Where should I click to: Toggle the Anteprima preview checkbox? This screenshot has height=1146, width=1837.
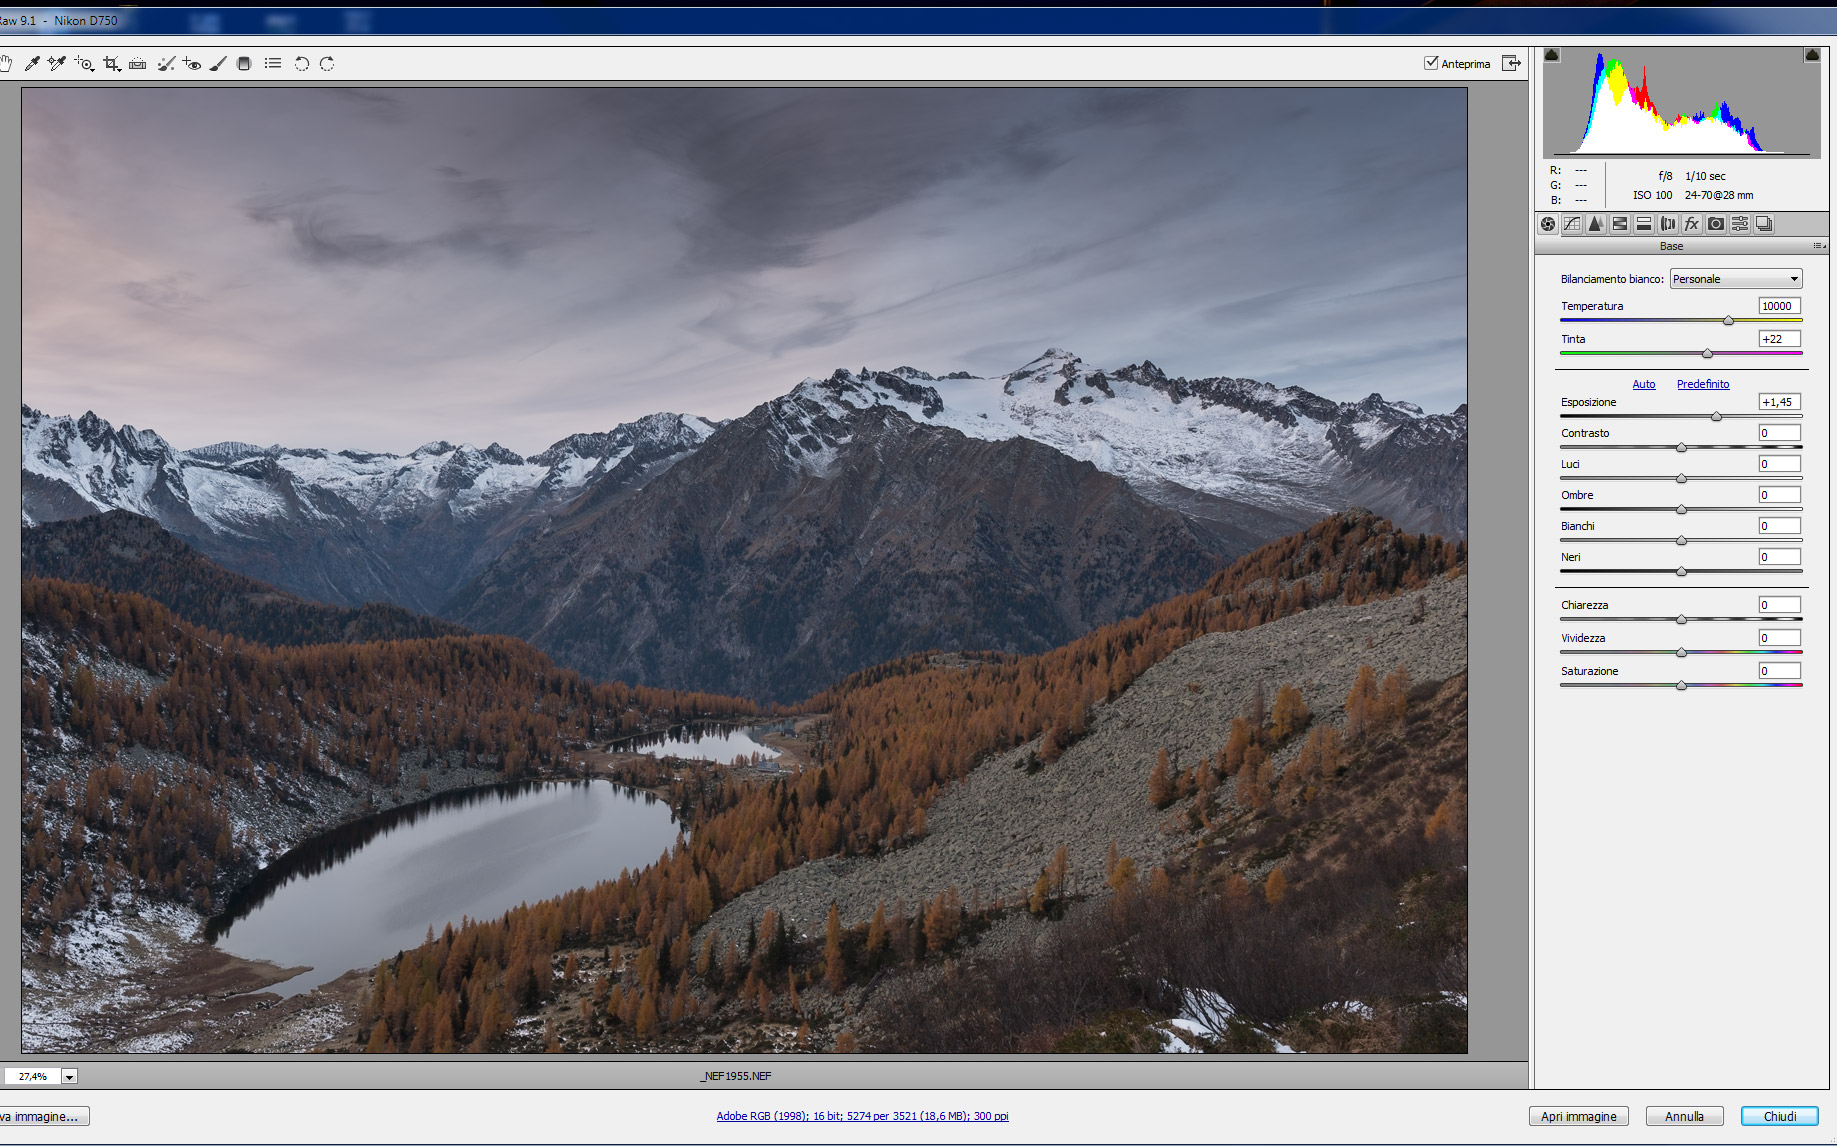tap(1431, 63)
